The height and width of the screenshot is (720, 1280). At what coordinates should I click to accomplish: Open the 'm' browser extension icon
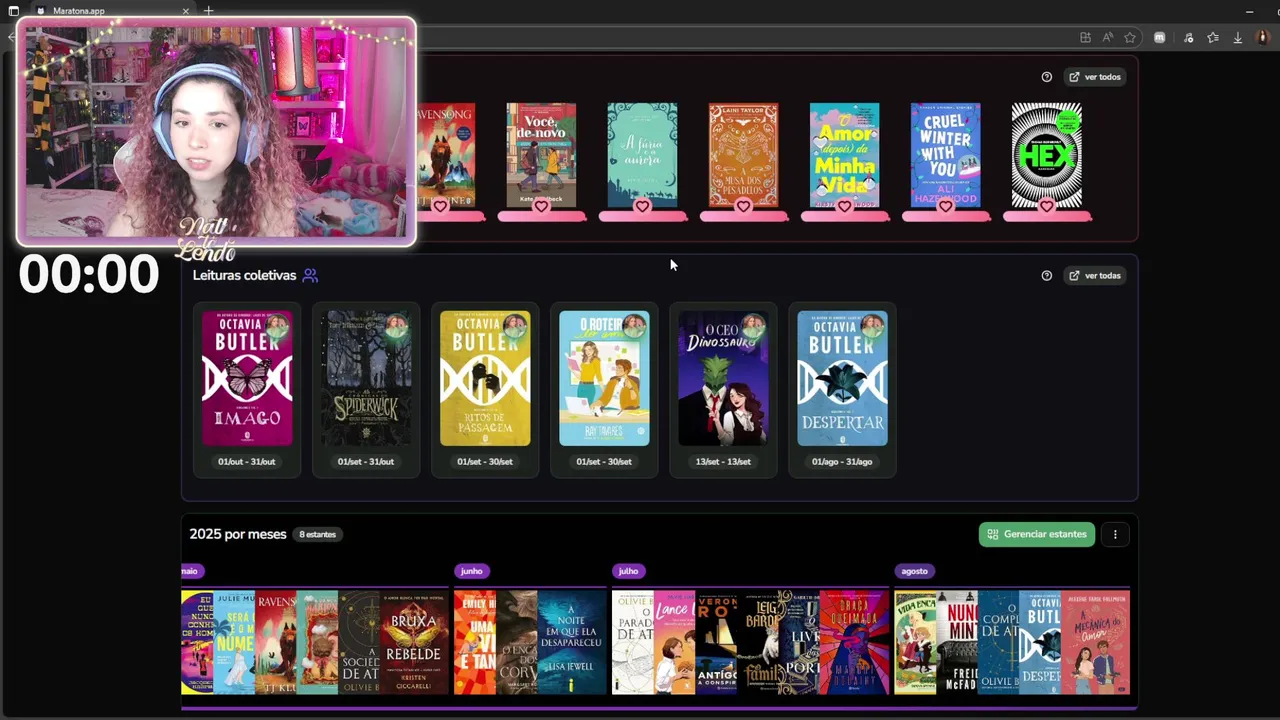pos(1159,38)
